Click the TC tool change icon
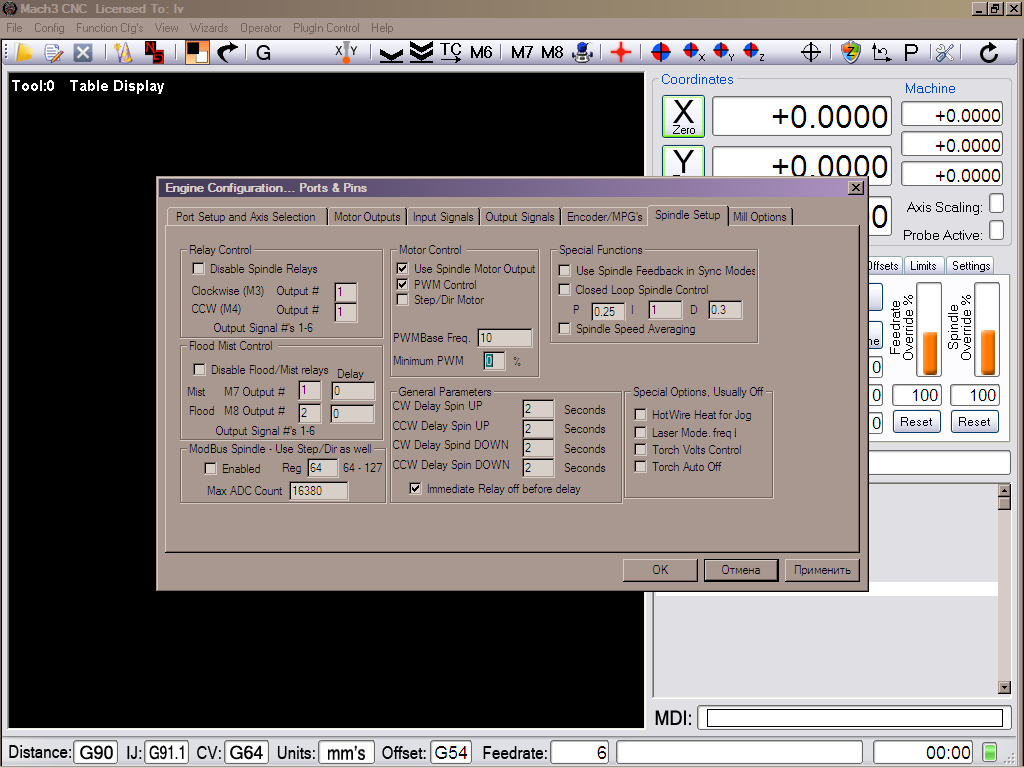 pyautogui.click(x=450, y=52)
